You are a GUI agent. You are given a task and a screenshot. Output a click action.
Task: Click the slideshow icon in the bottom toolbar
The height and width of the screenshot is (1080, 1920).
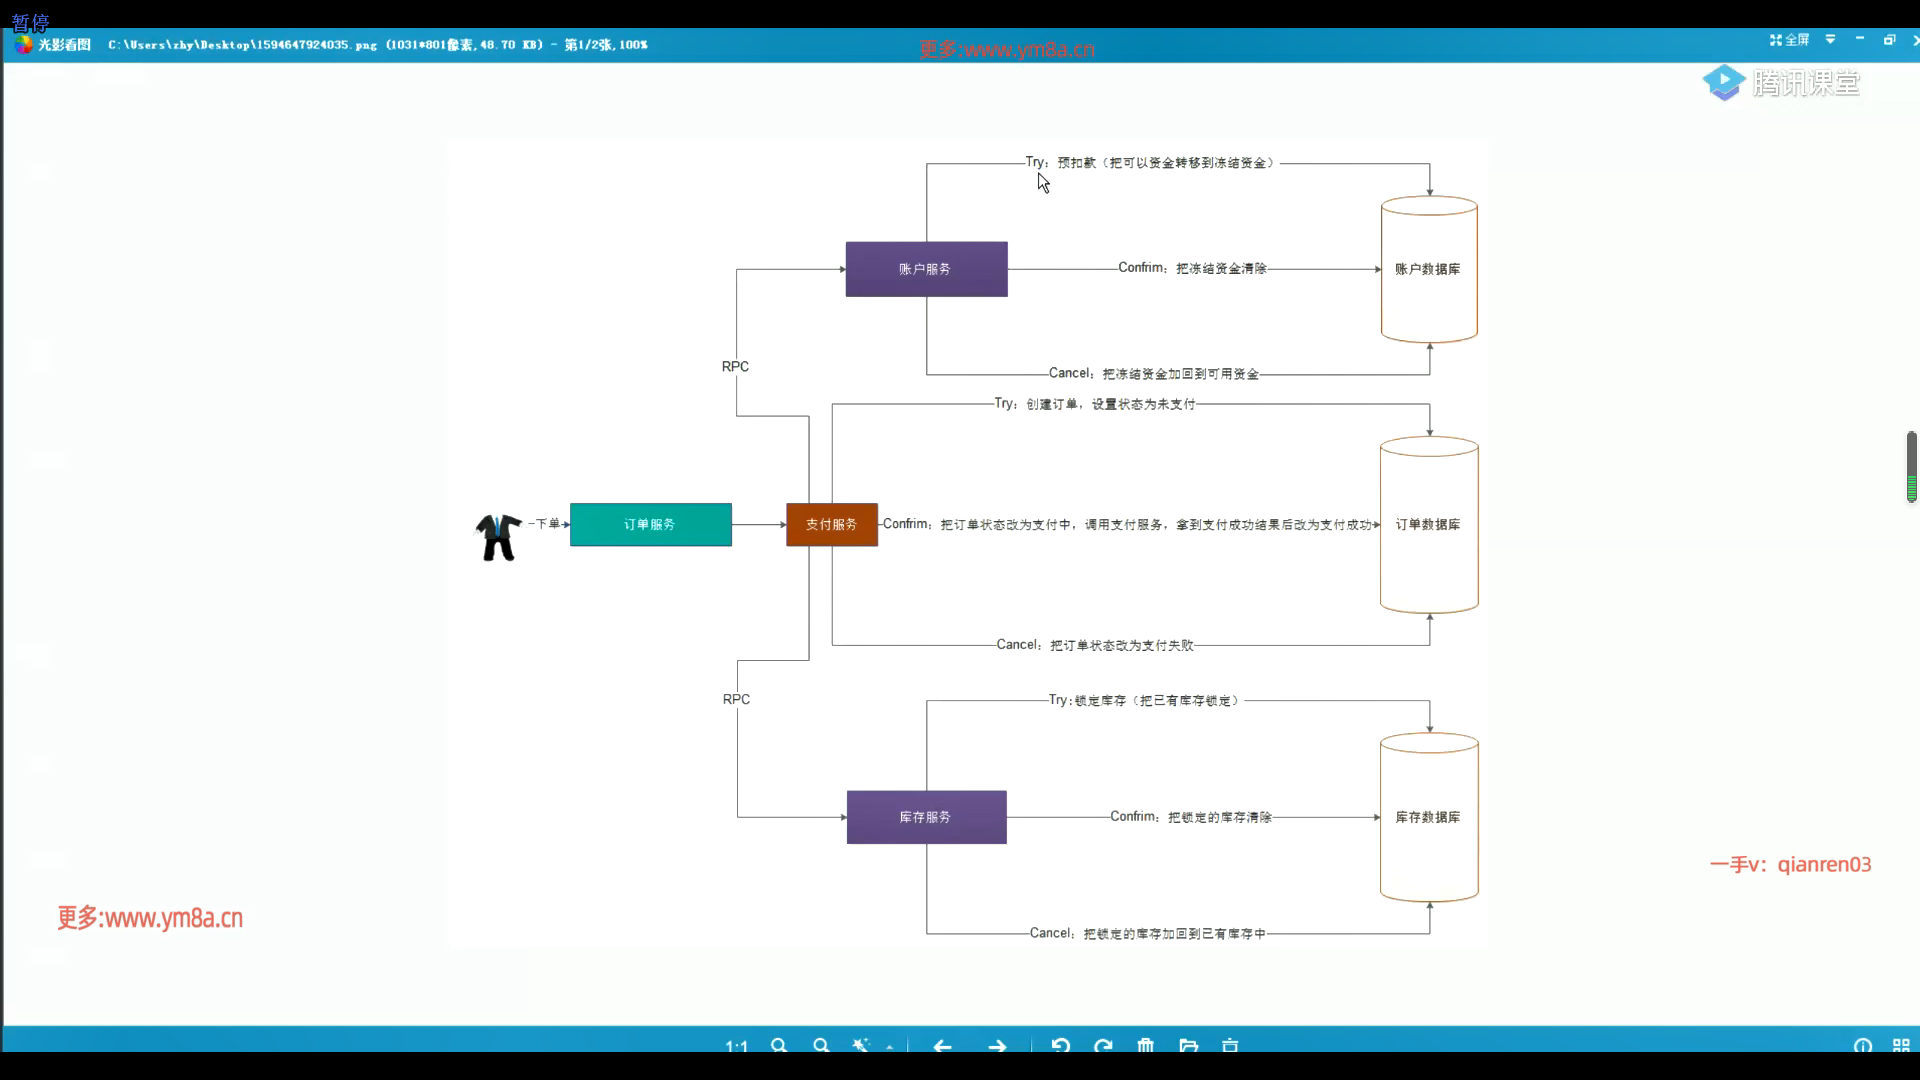tap(1230, 1046)
